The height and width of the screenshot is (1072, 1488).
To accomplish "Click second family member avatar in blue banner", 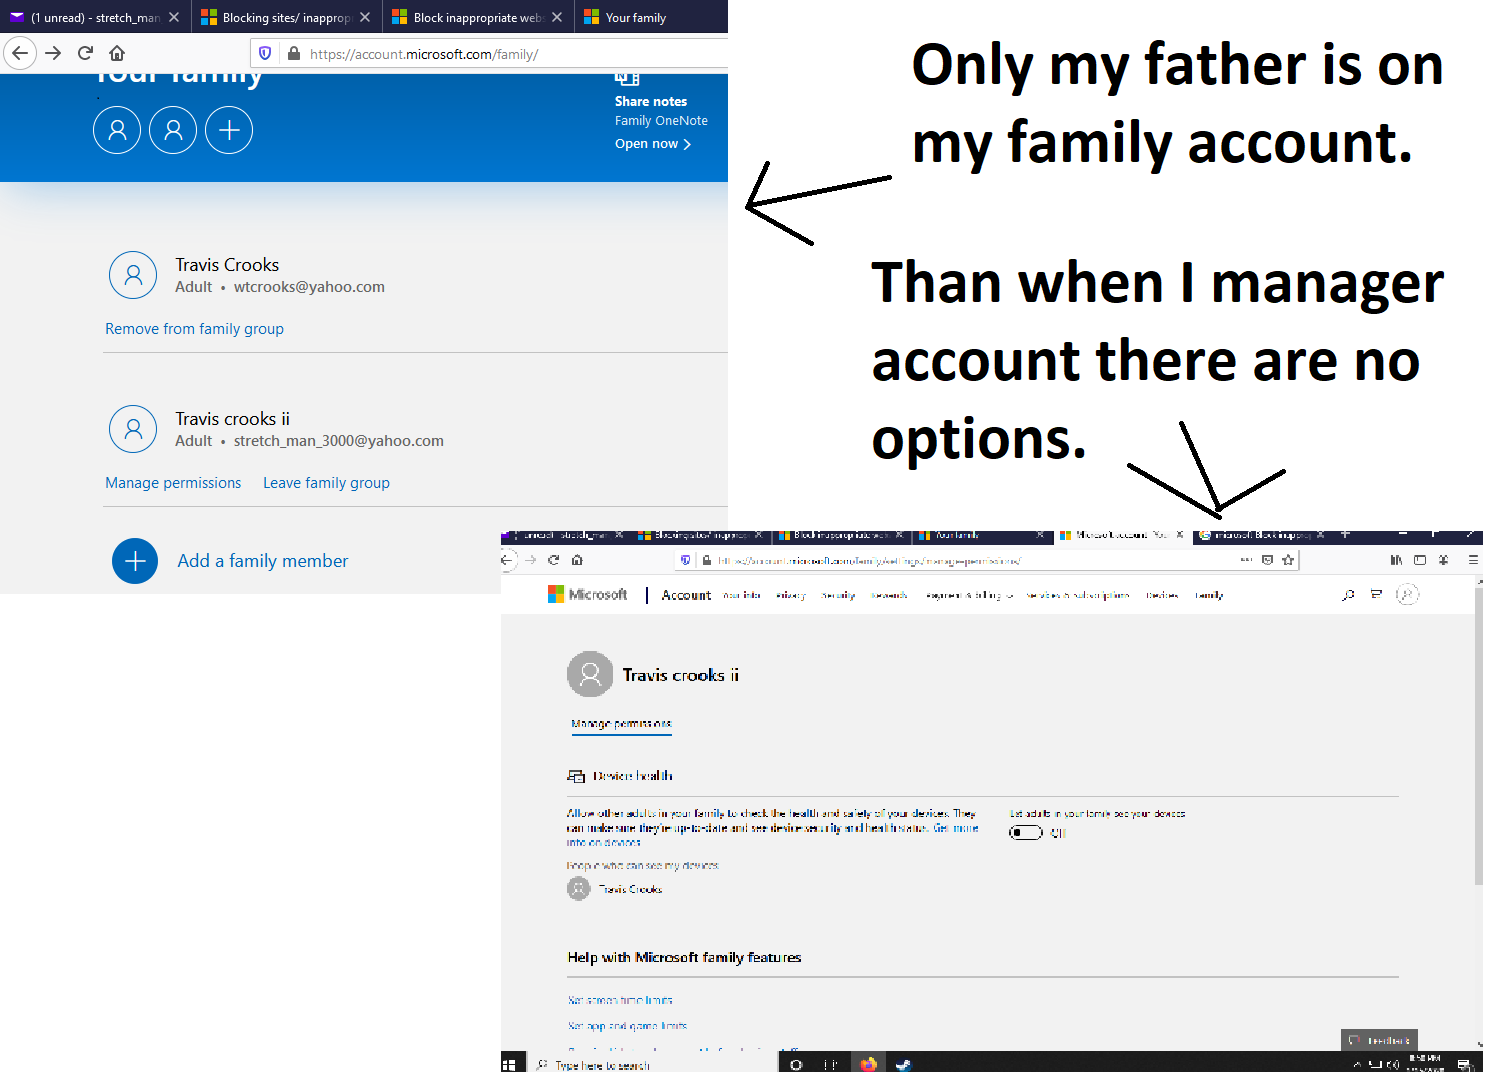I will tap(173, 130).
